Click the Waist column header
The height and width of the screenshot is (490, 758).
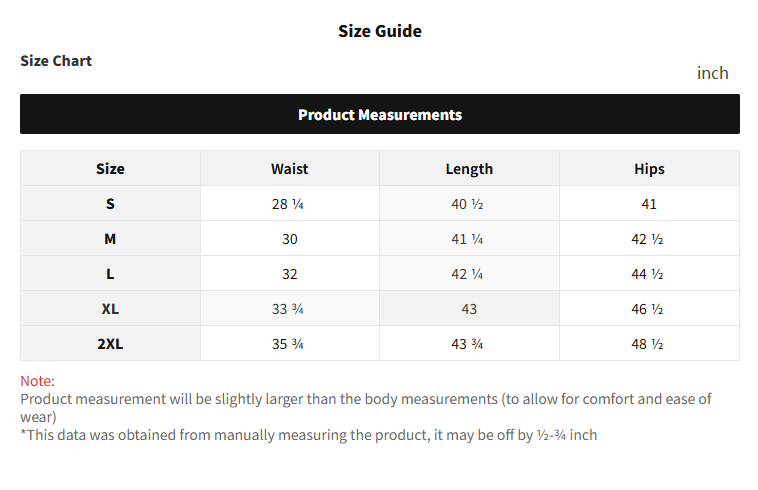pos(289,169)
